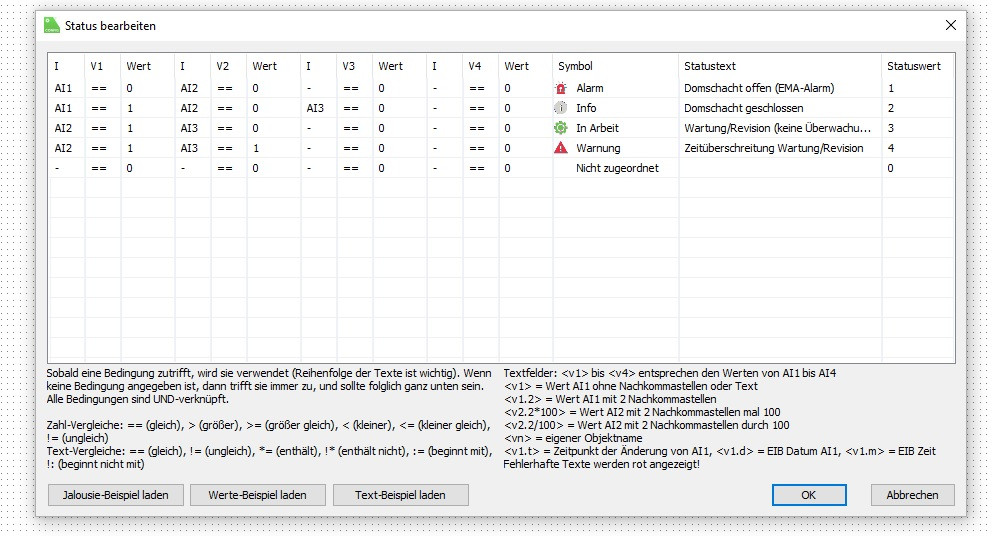Click the green In Arbeit gear icon
The height and width of the screenshot is (550, 993).
pos(560,128)
